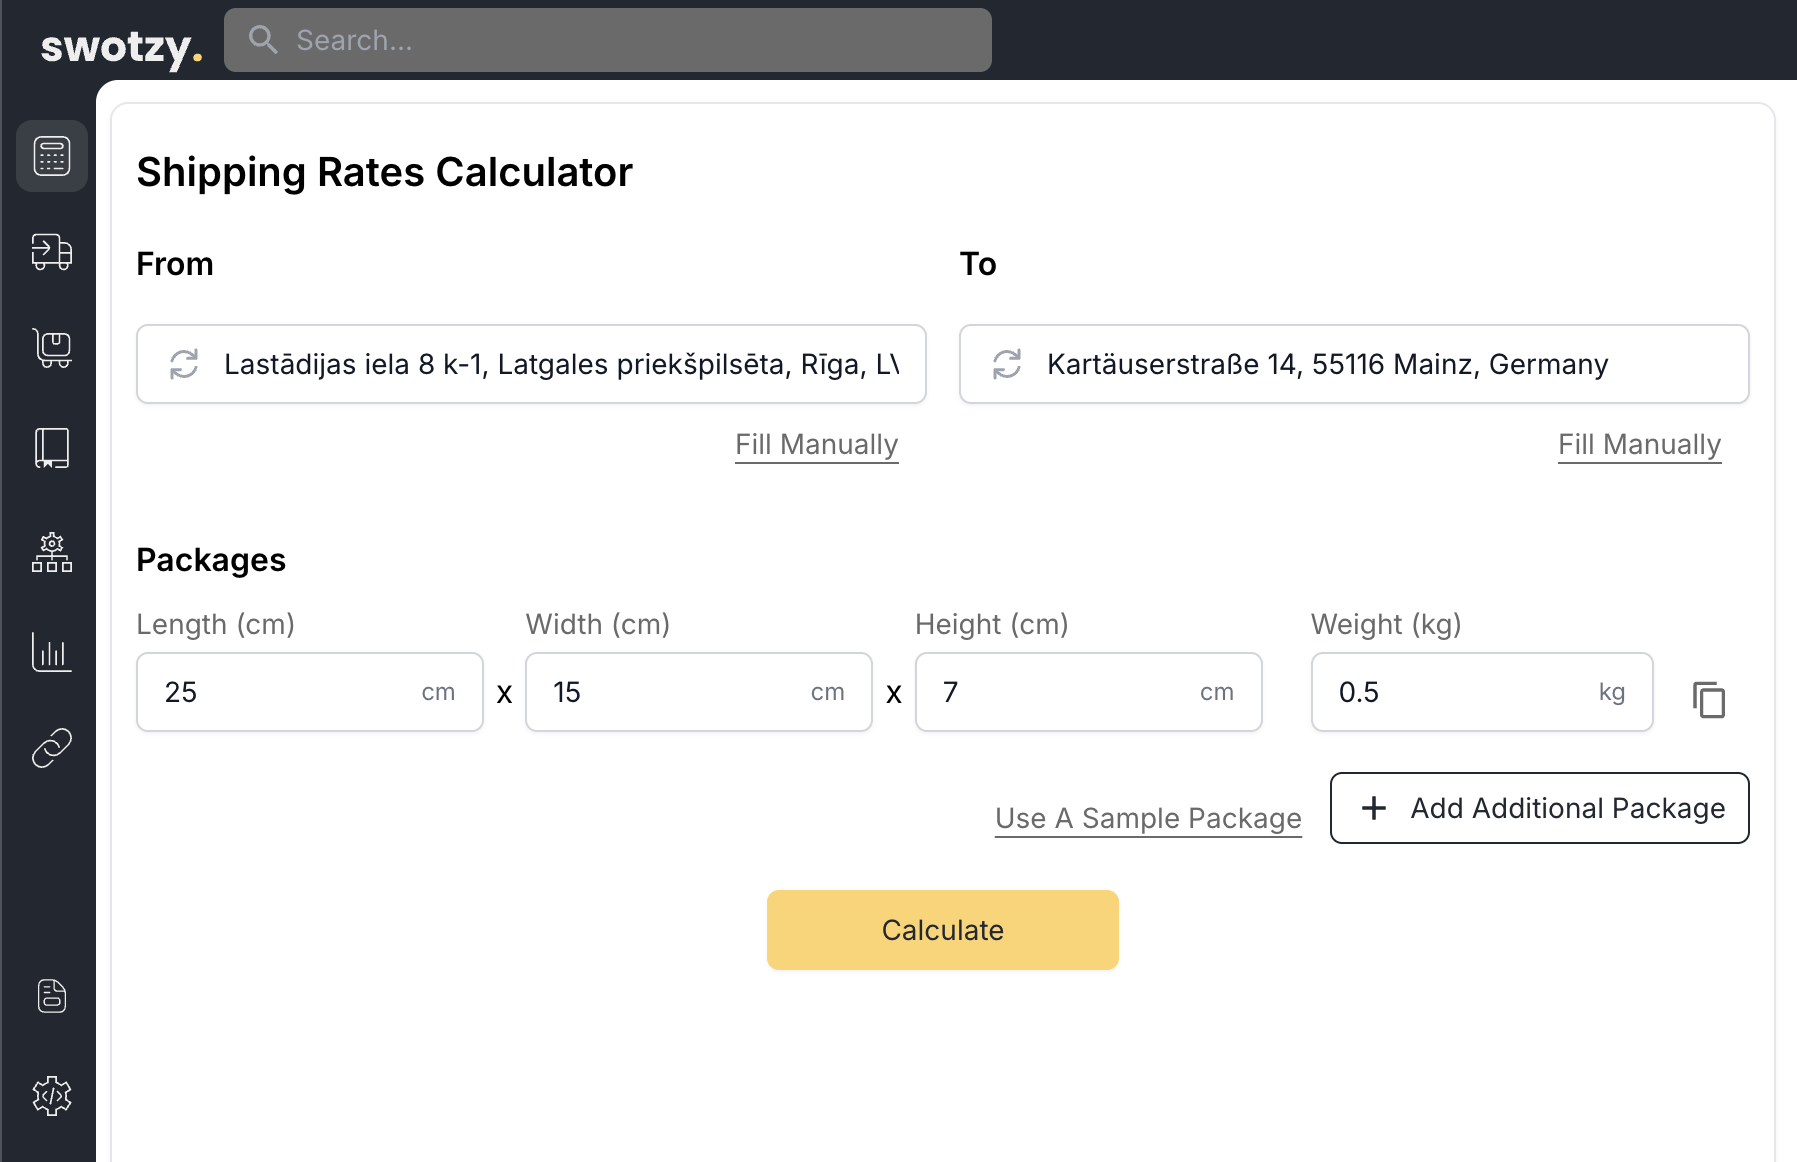Open the address book icon in the sidebar
Screen dimensions: 1797x1162
[51, 448]
